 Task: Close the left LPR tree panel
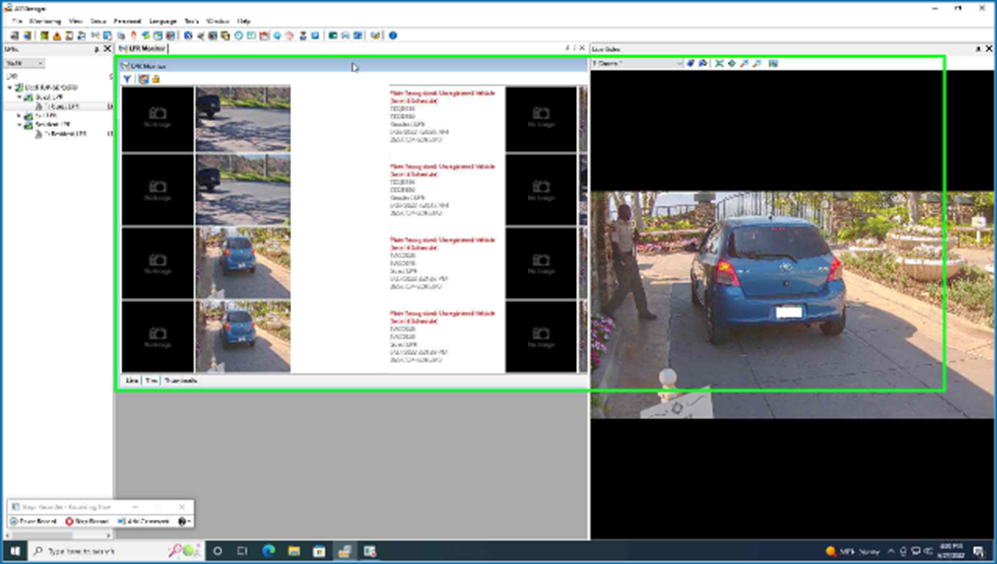108,48
